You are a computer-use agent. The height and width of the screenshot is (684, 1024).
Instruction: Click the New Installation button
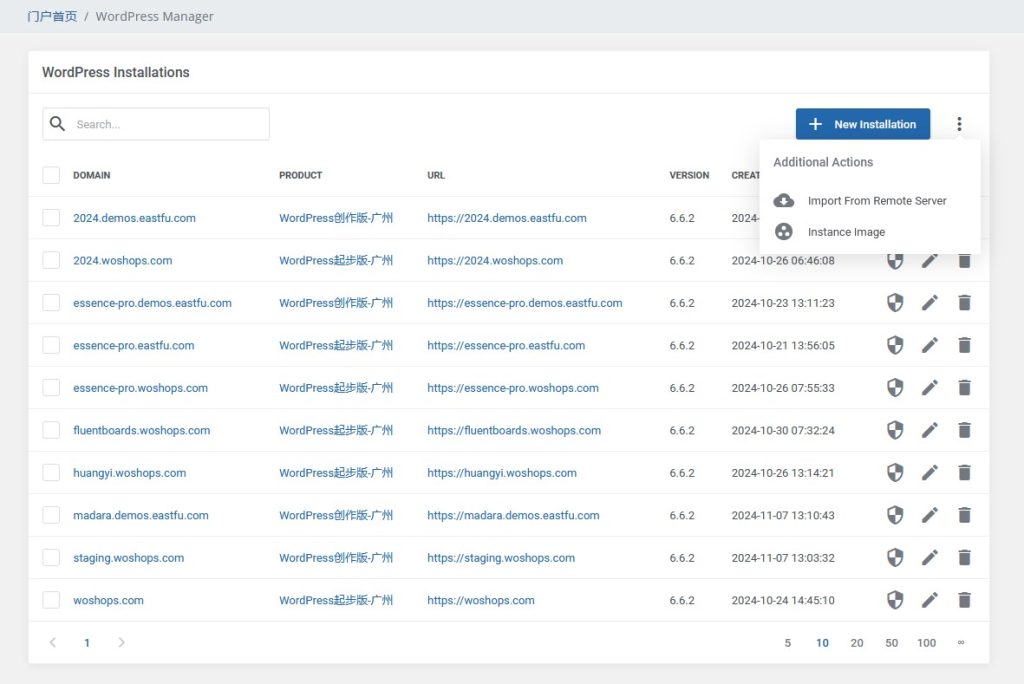tap(862, 124)
